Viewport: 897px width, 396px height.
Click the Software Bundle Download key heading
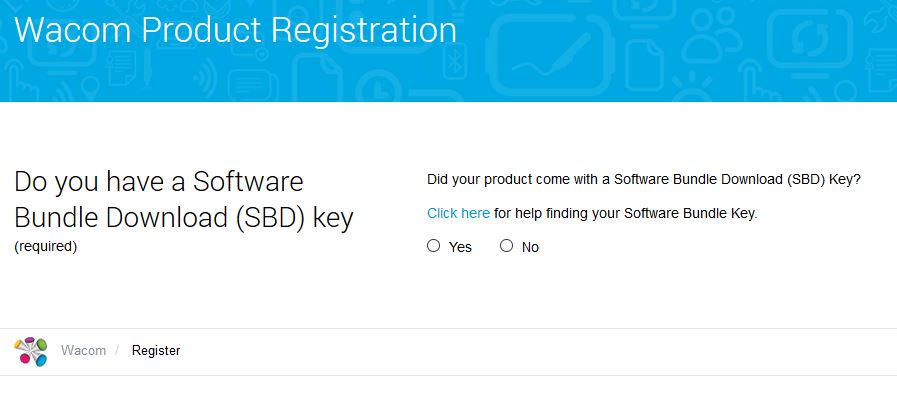184,199
